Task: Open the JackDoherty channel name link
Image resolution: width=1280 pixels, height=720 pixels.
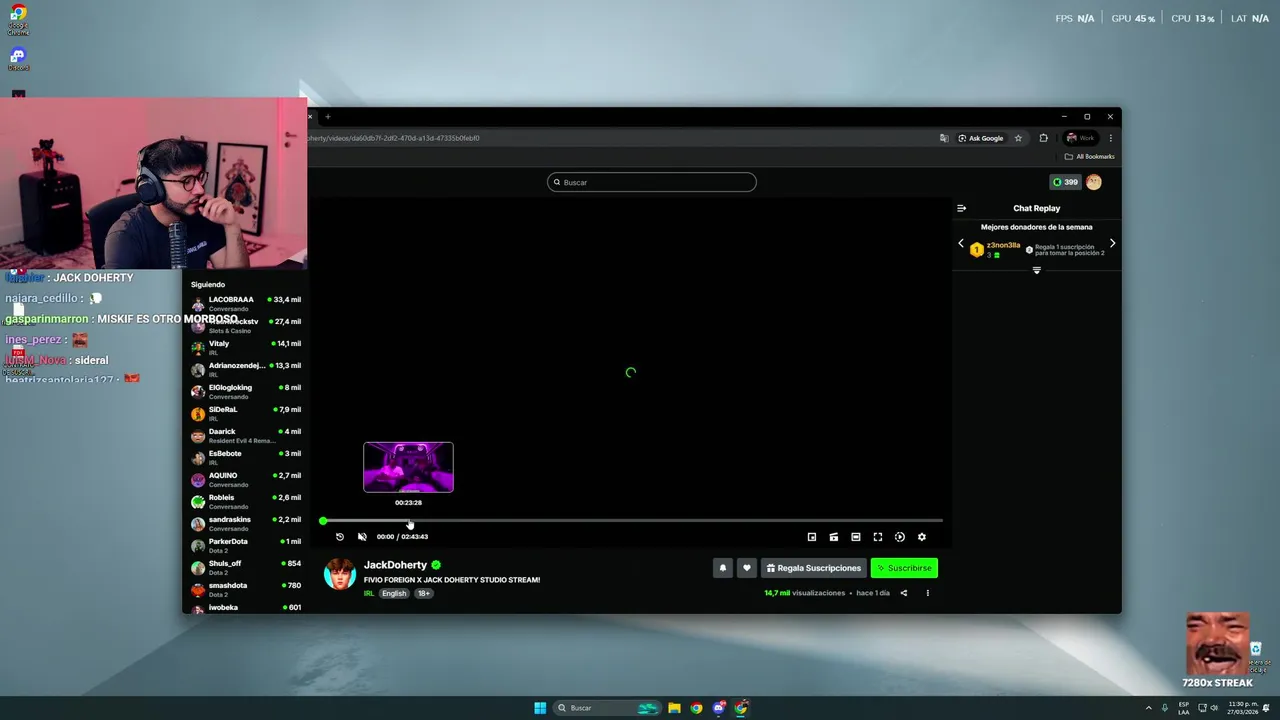Action: click(x=395, y=565)
